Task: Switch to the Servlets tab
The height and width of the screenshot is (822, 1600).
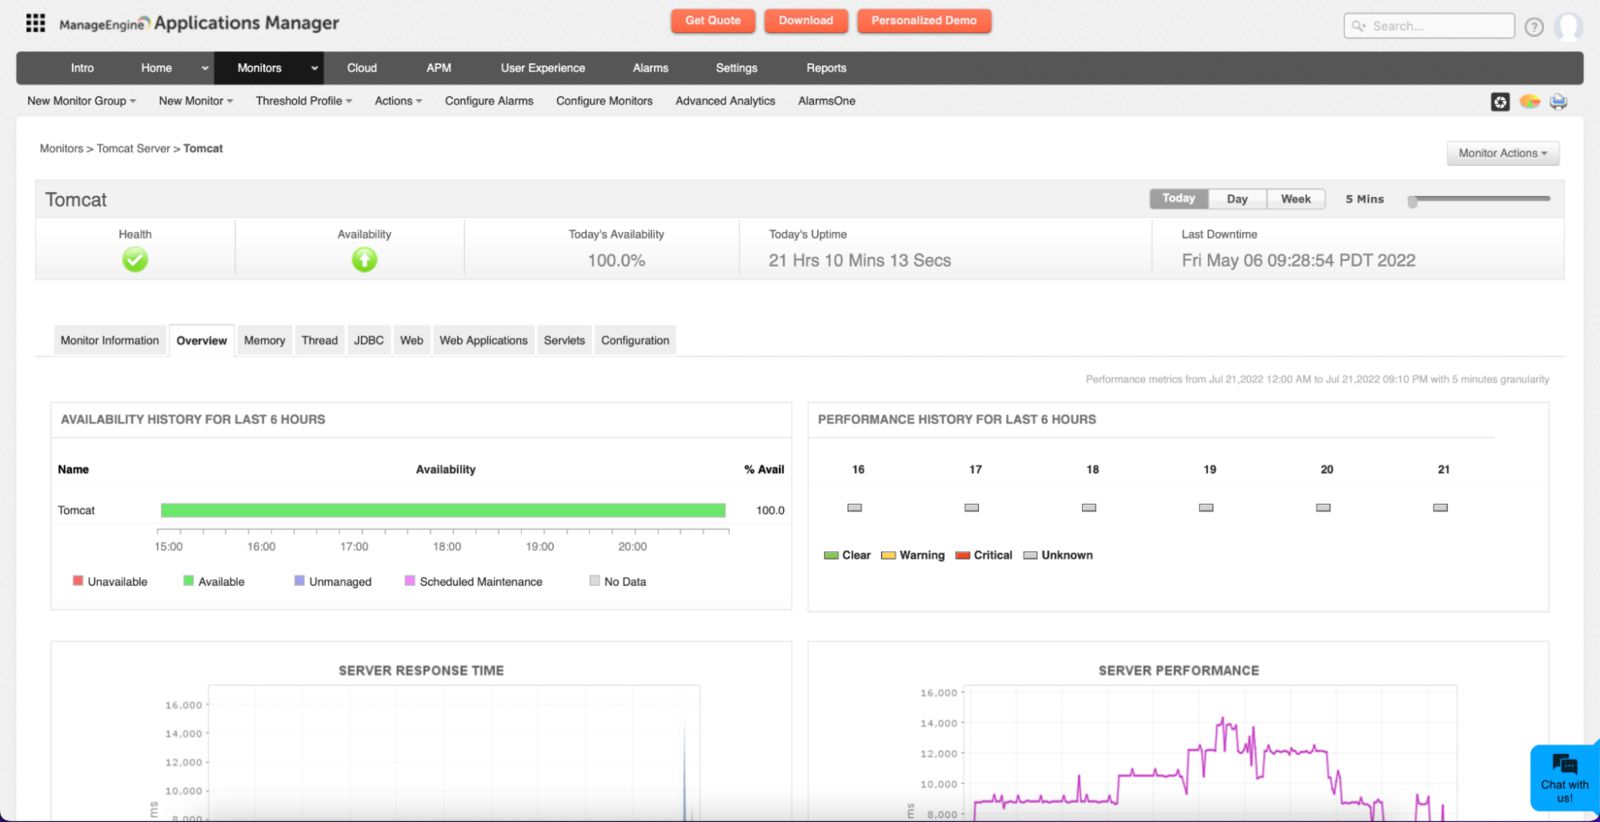Action: pyautogui.click(x=564, y=340)
